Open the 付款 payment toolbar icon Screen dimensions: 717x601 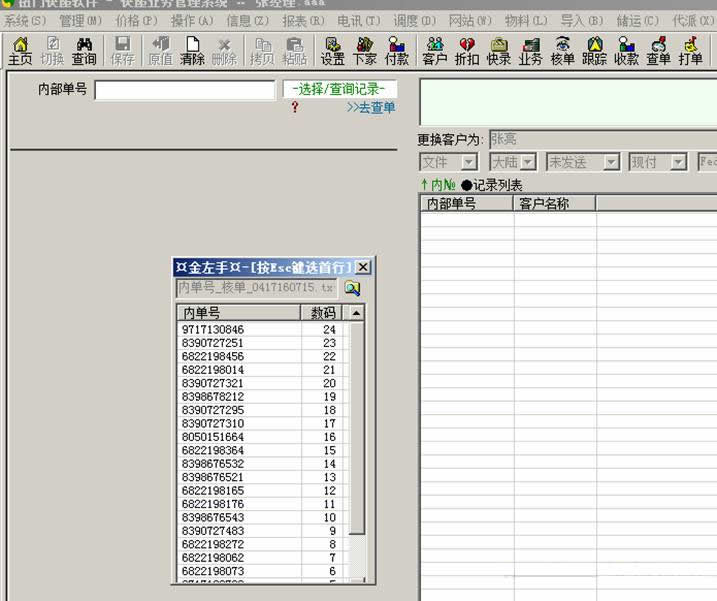point(396,51)
